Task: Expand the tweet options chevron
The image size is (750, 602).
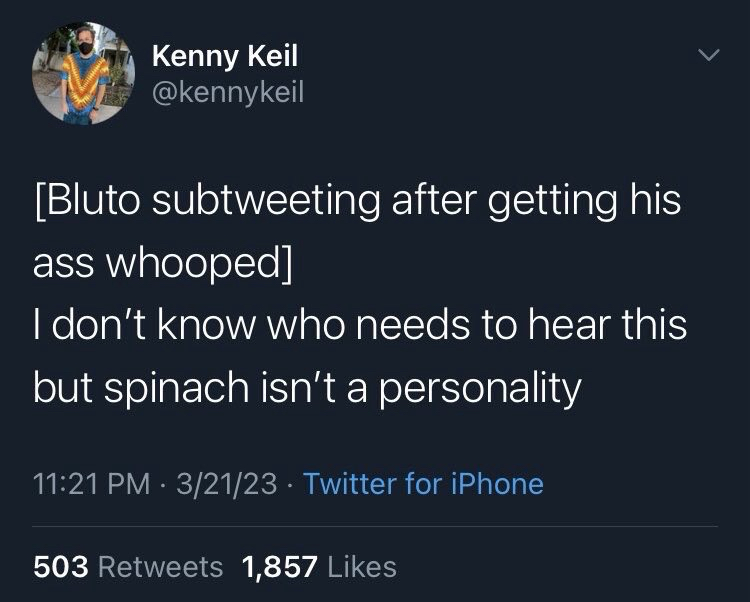Action: click(x=708, y=57)
